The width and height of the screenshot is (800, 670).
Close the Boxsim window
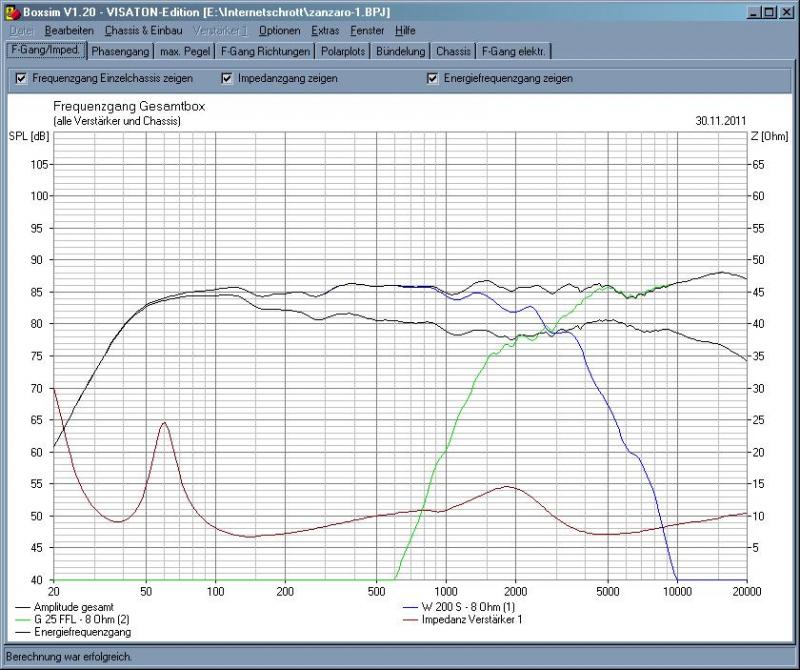click(x=785, y=11)
